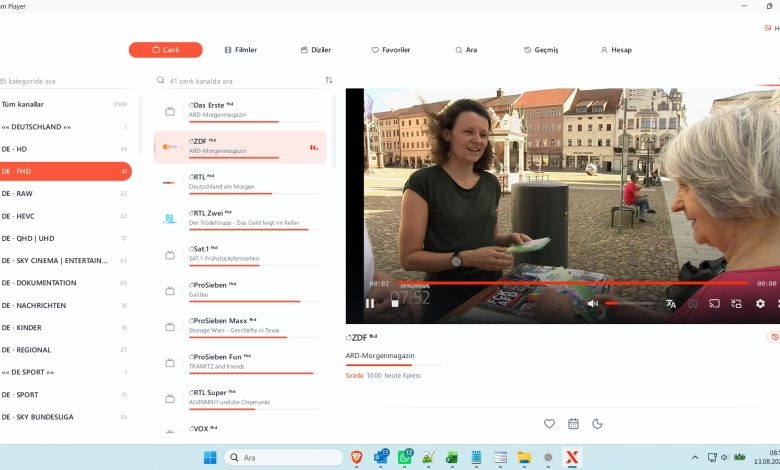
Task: Mute audio via the speaker icon
Action: tap(592, 303)
